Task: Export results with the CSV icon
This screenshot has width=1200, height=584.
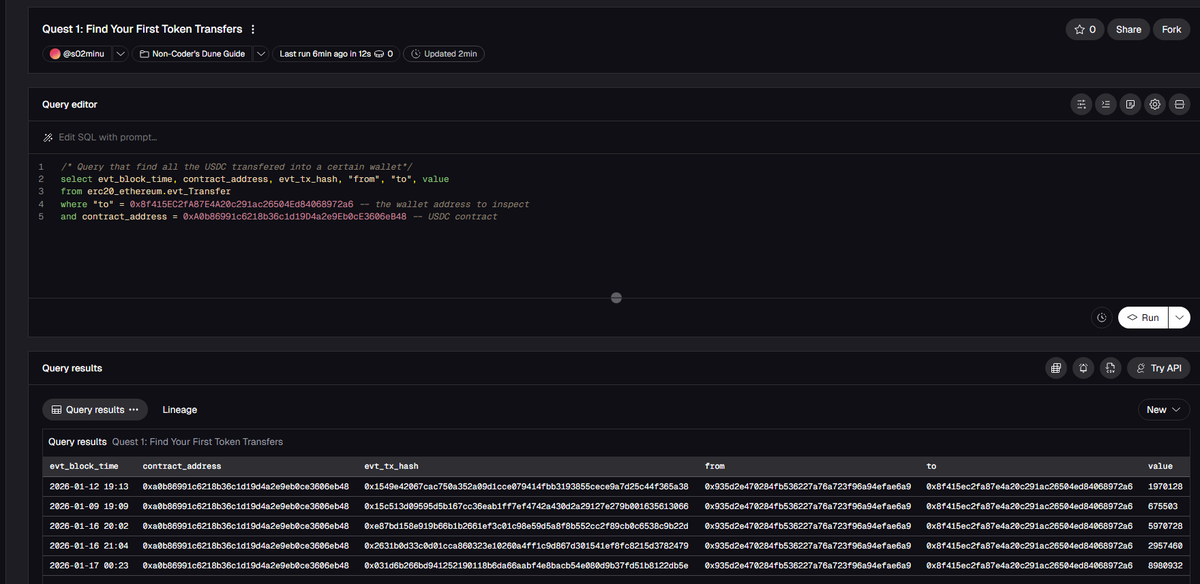Action: [1110, 368]
